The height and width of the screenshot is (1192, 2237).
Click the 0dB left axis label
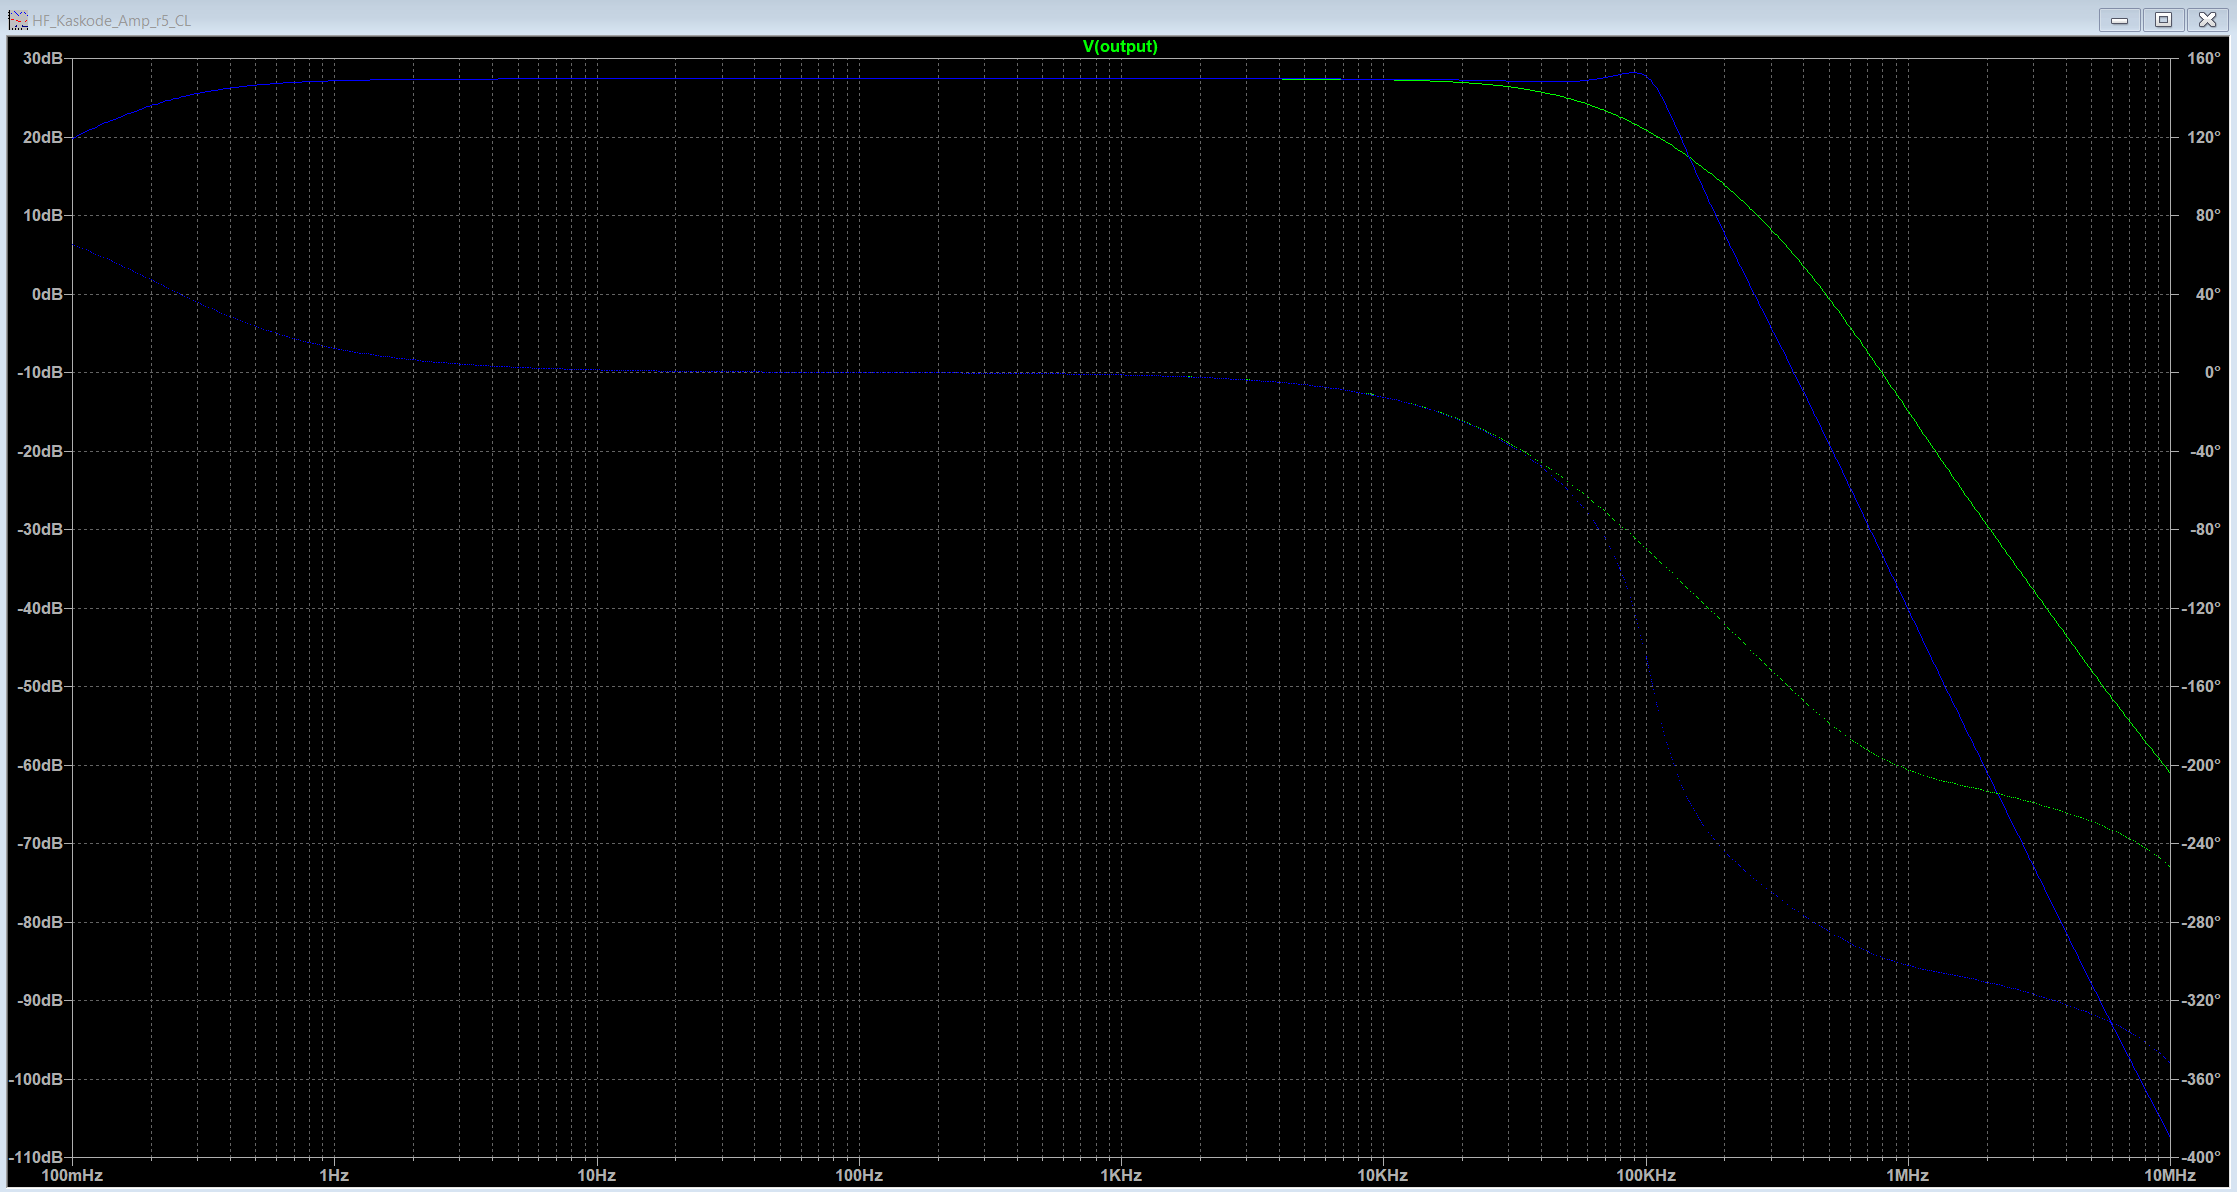(x=46, y=294)
